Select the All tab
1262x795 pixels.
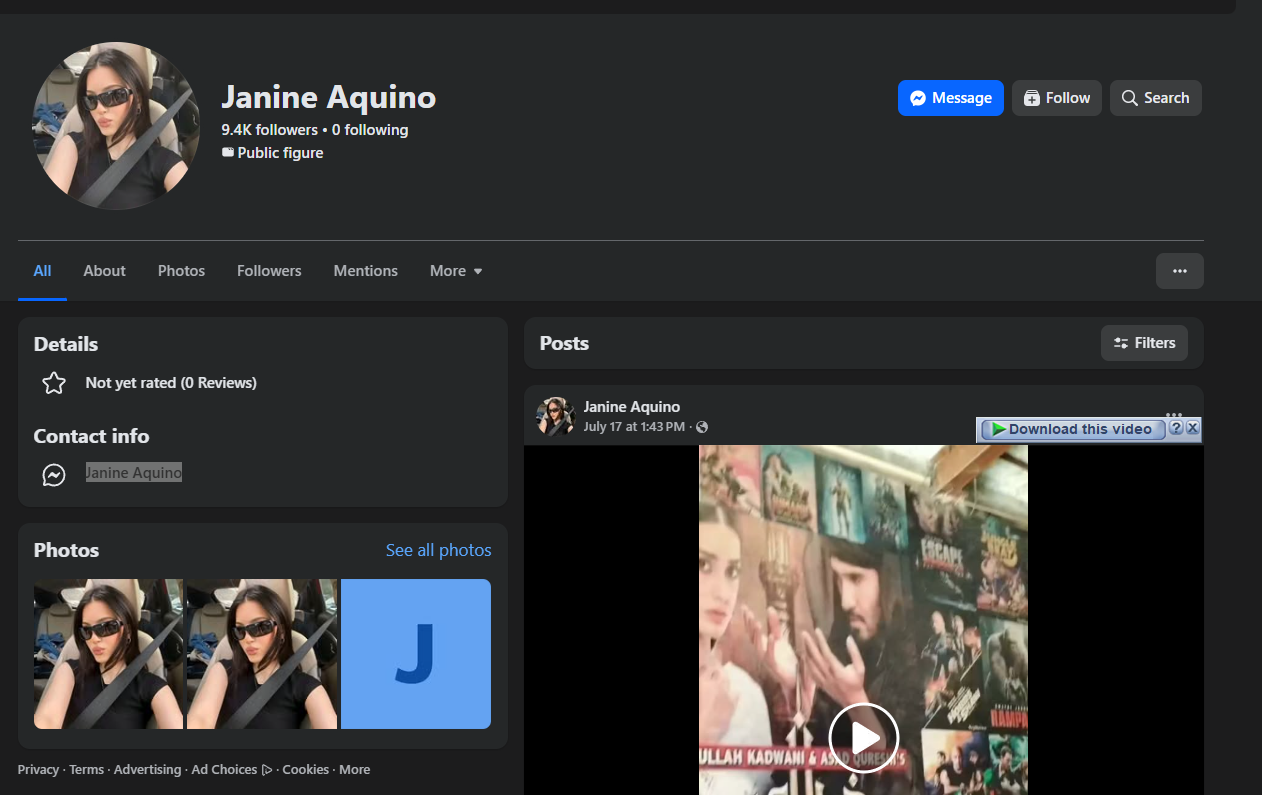coord(42,271)
